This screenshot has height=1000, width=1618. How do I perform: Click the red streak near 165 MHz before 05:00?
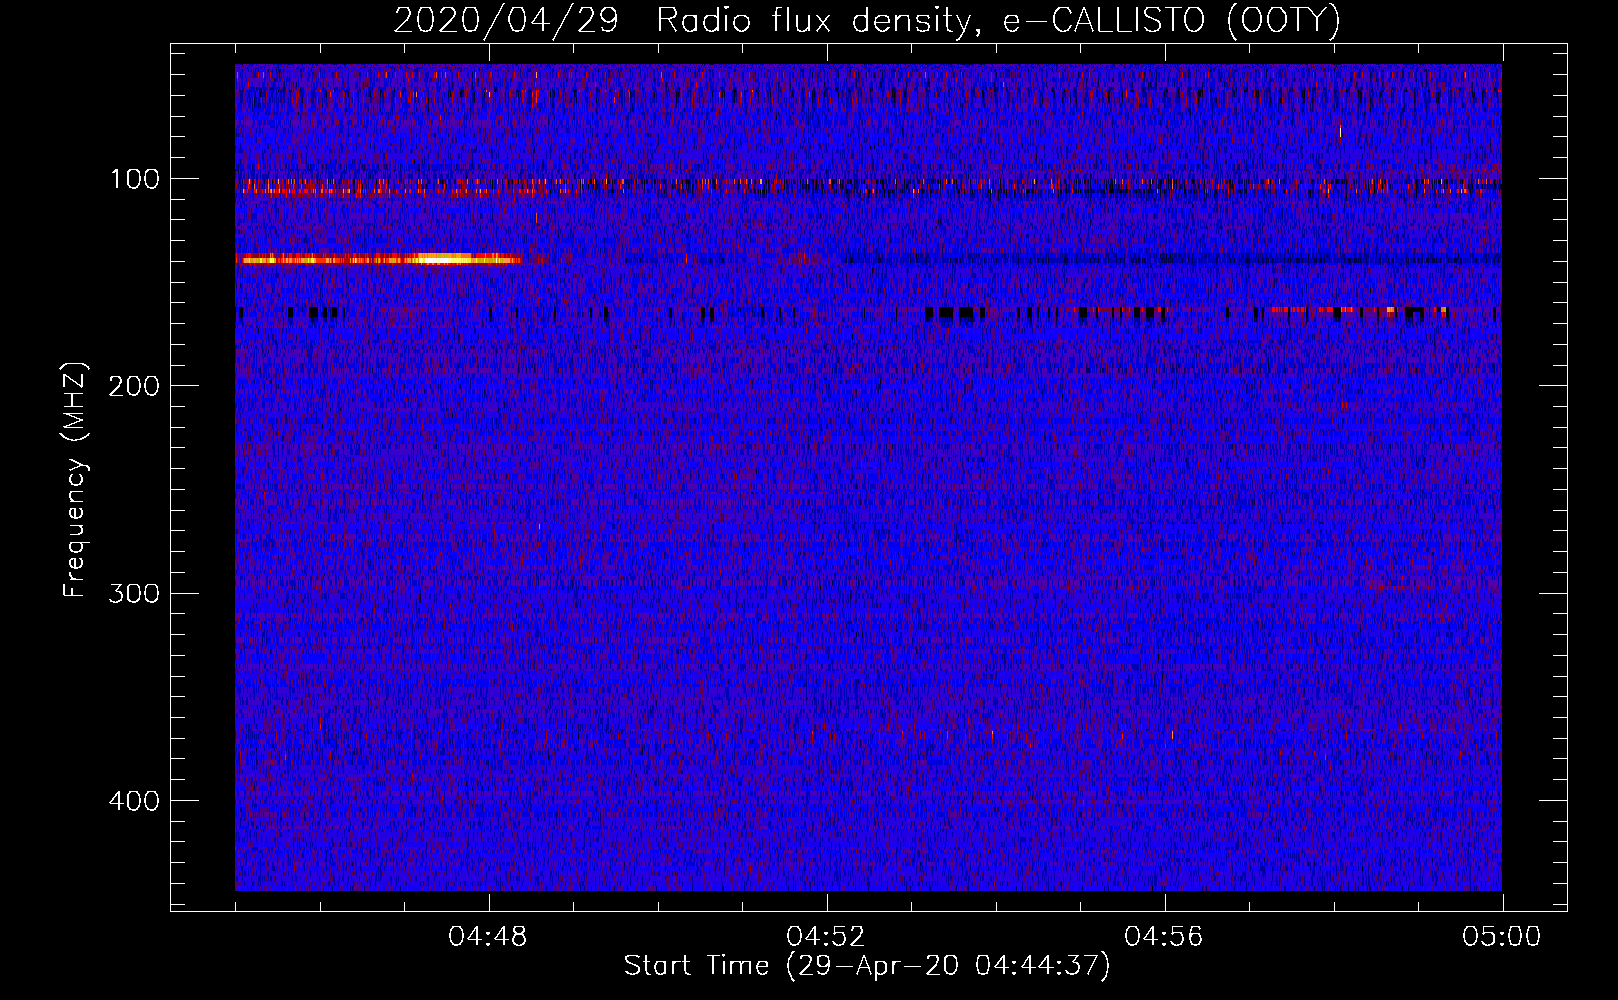point(1358,311)
